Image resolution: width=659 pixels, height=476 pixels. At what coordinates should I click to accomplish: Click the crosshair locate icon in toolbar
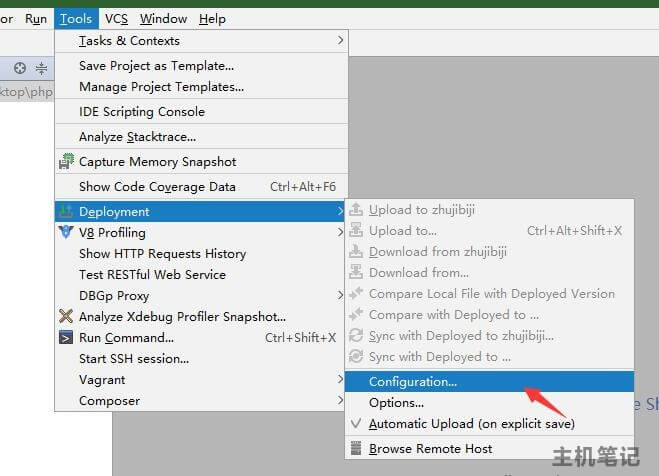tap(19, 68)
